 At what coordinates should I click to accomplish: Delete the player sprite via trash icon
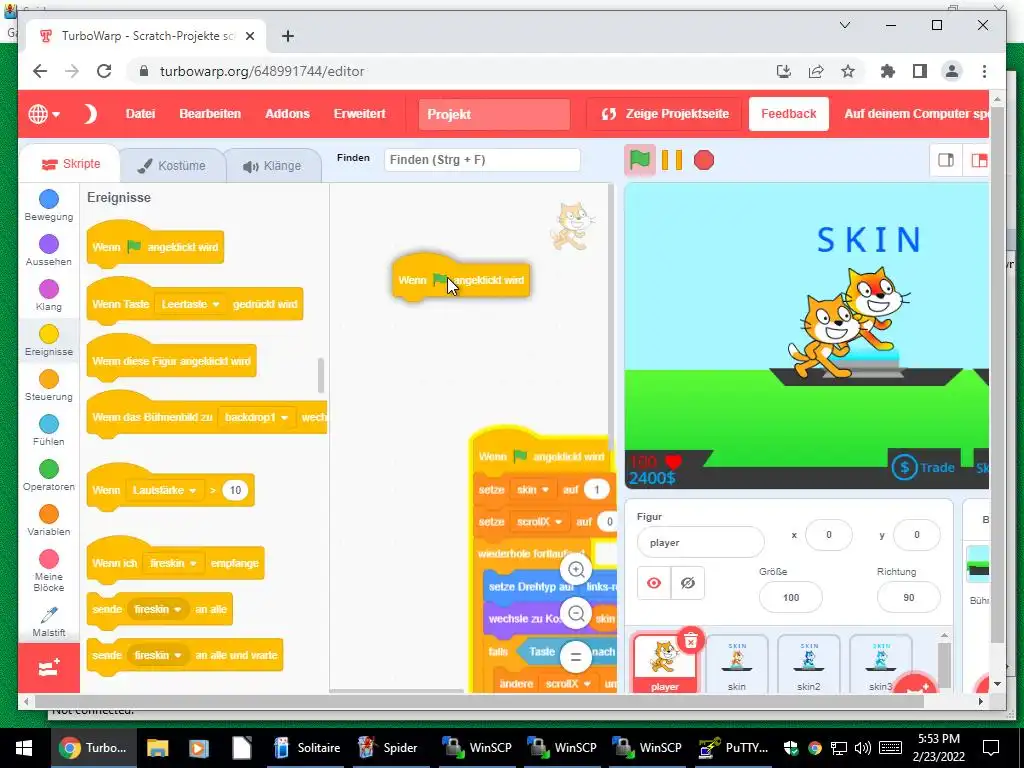[690, 641]
